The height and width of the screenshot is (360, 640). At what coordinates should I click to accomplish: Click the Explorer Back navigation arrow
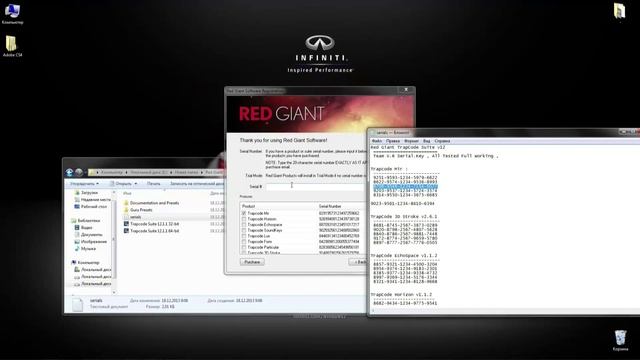(69, 172)
